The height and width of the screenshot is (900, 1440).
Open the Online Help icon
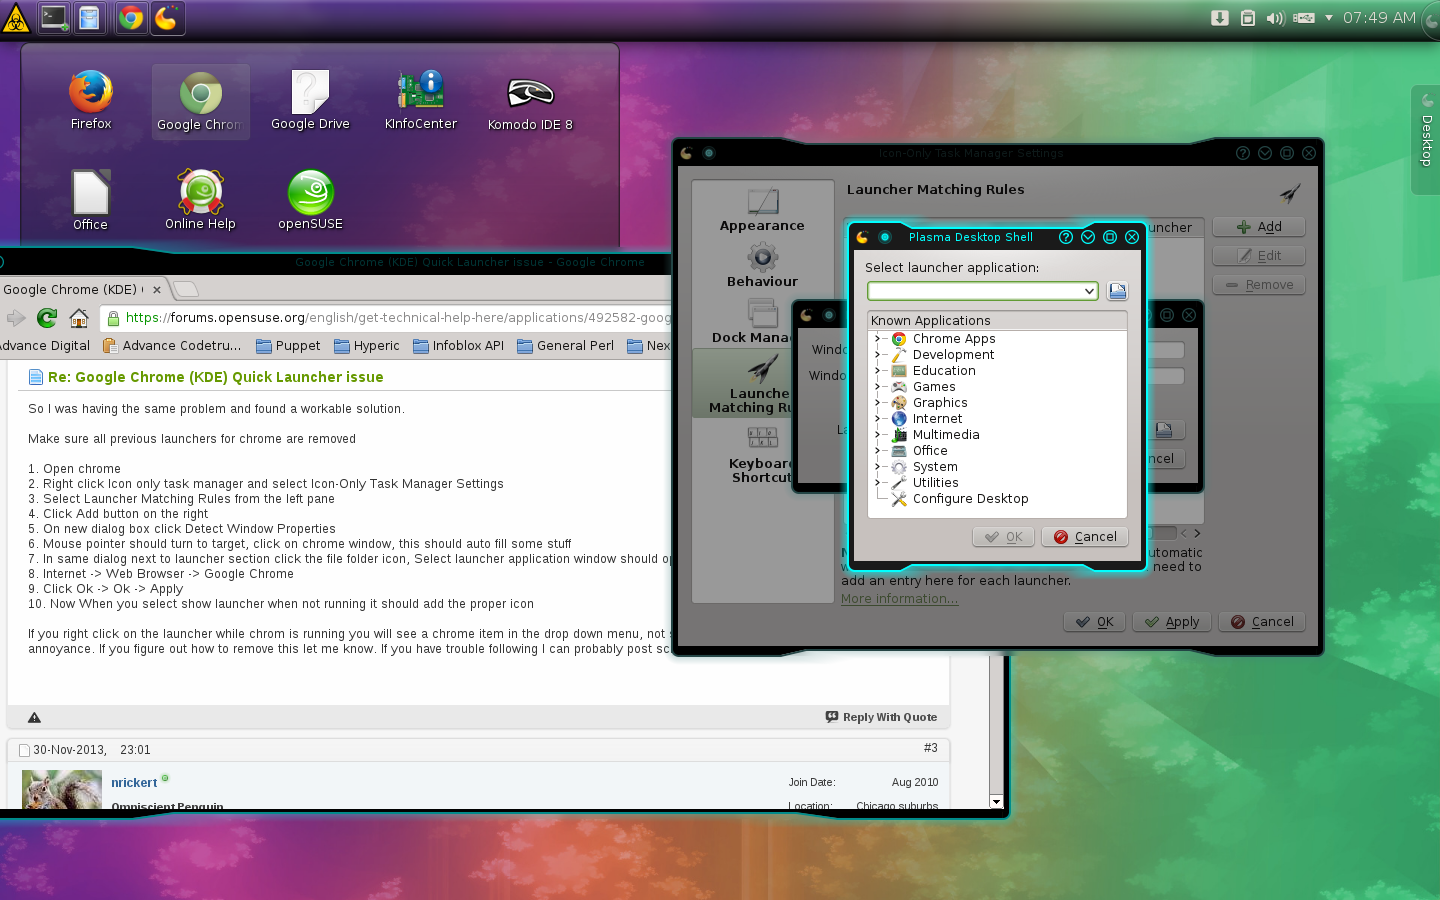[x=200, y=201]
